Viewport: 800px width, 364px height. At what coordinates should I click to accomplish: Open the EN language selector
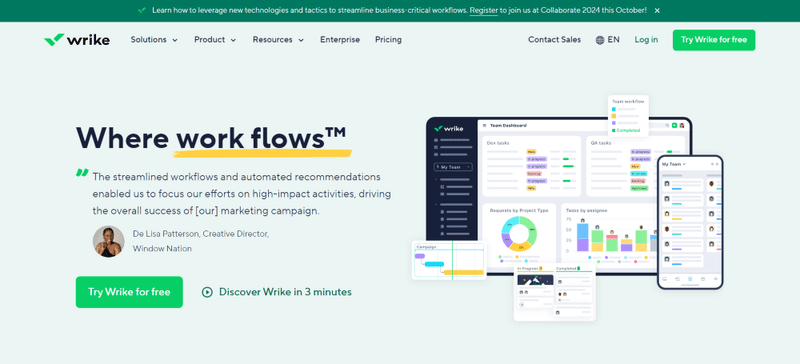tap(608, 40)
